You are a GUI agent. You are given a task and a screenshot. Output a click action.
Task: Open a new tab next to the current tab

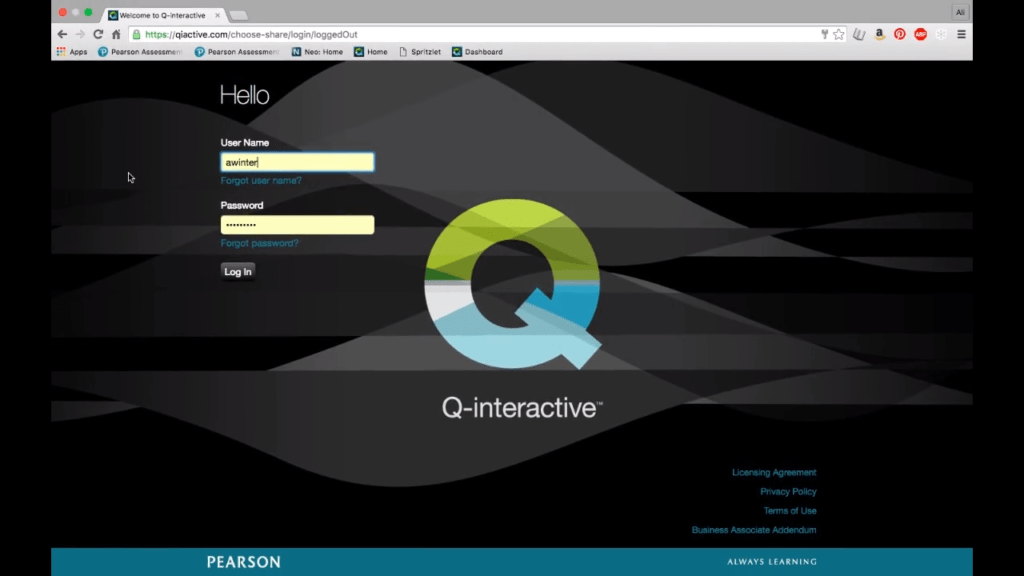coord(238,15)
